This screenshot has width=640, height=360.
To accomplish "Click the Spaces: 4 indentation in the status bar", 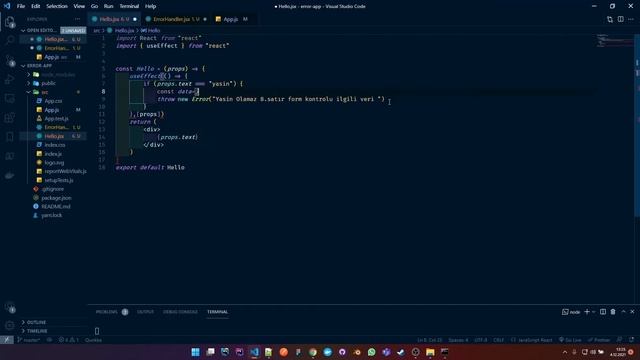I will click(458, 340).
